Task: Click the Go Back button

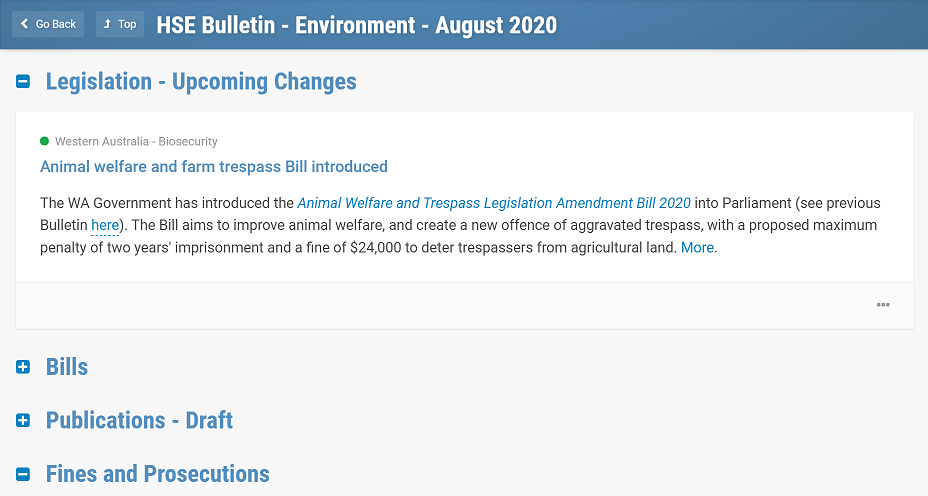Action: coord(48,24)
